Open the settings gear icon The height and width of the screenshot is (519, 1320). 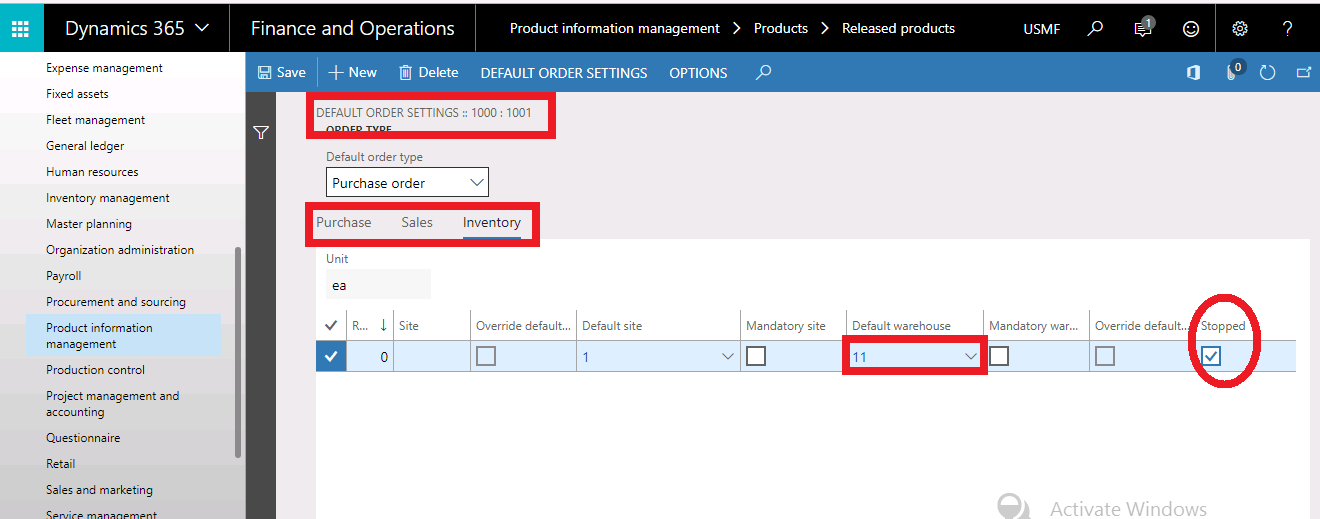pyautogui.click(x=1240, y=28)
